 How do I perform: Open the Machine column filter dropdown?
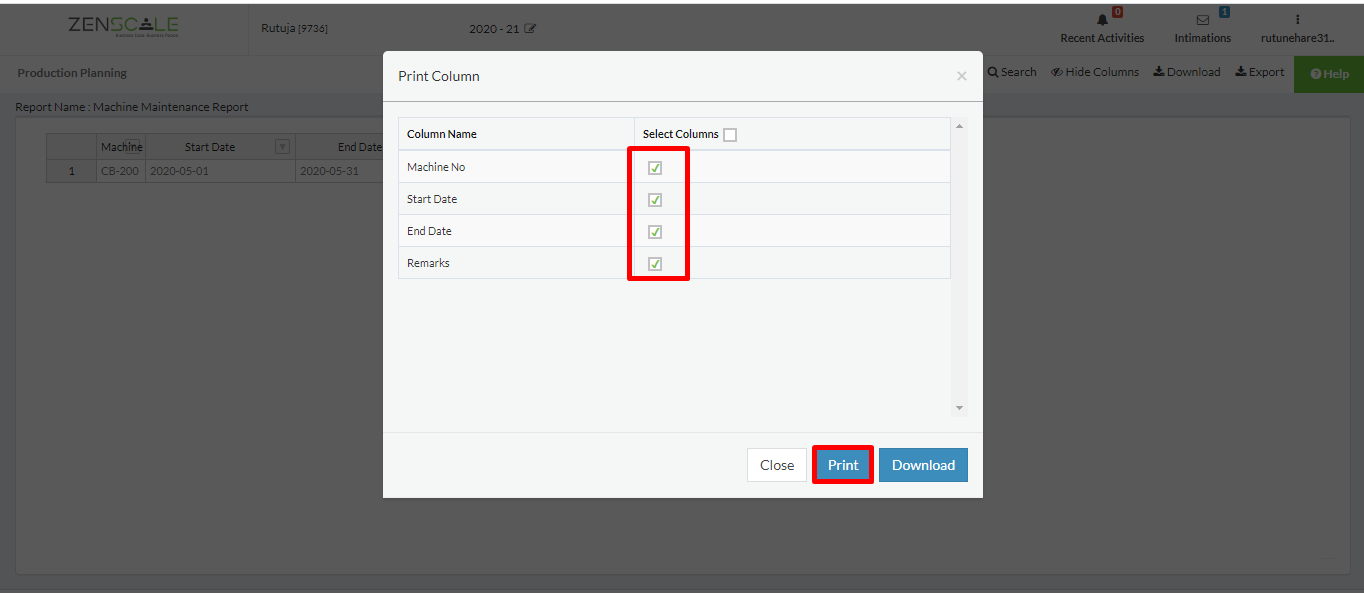(x=132, y=145)
